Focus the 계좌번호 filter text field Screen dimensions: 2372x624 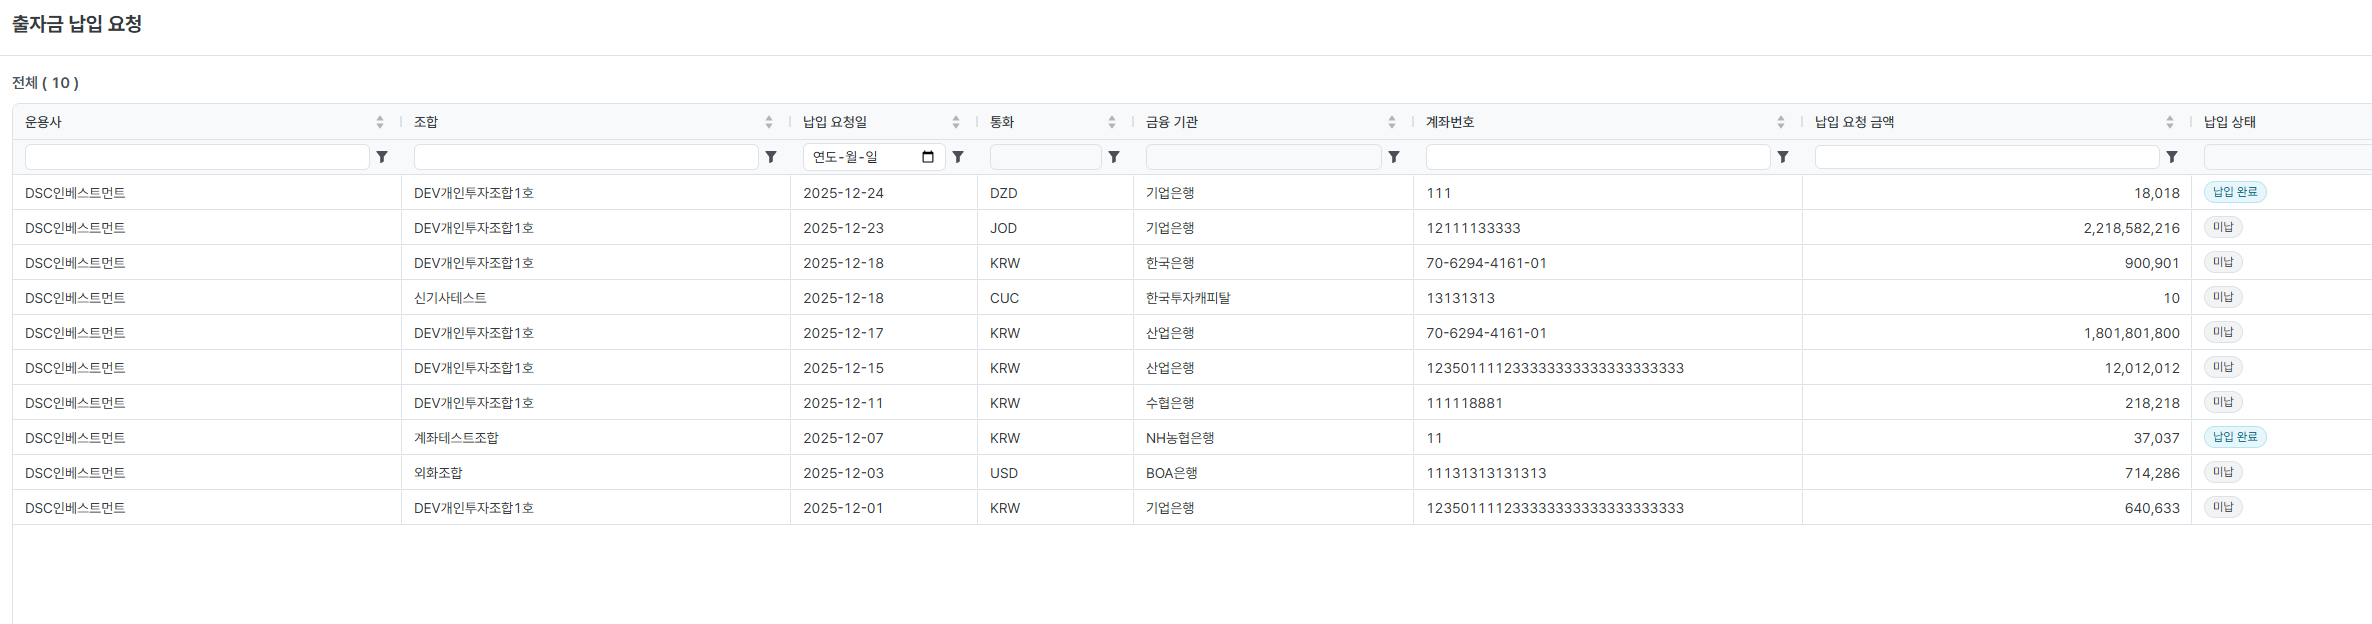[1597, 157]
